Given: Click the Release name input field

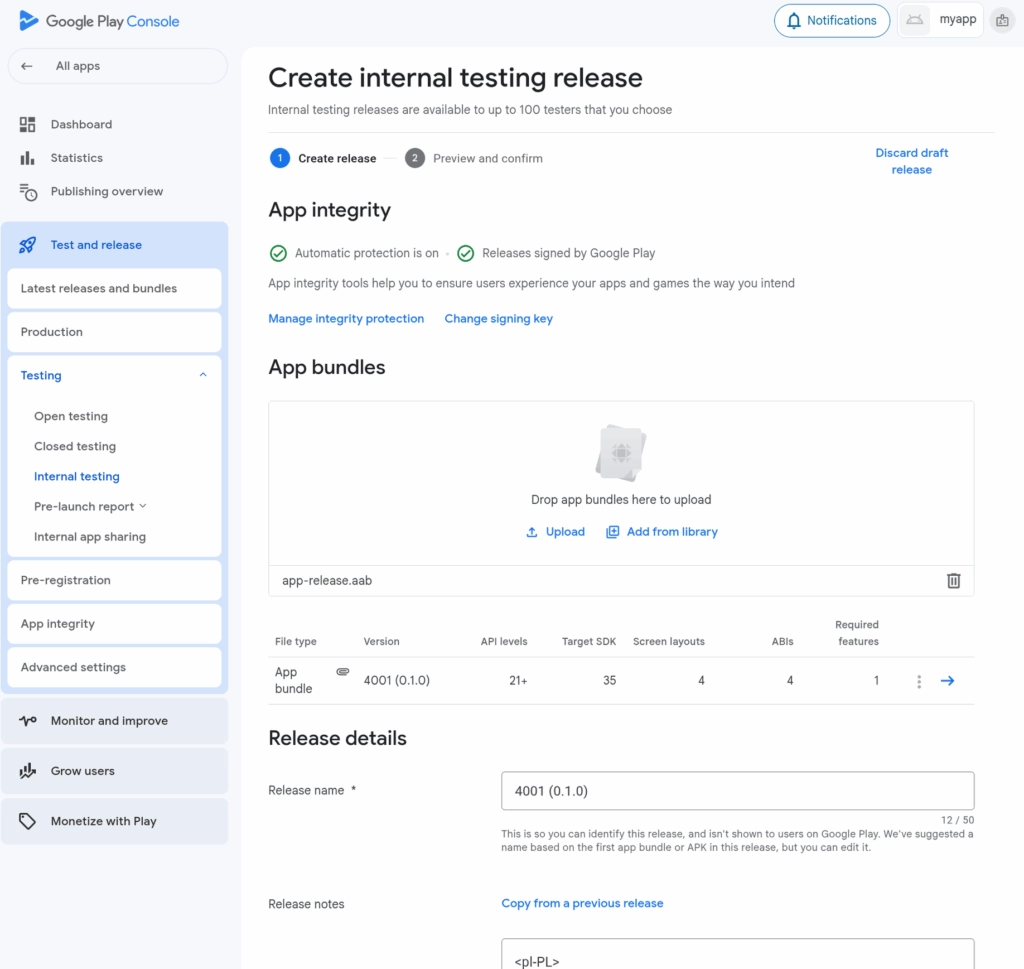Looking at the screenshot, I should tap(737, 791).
